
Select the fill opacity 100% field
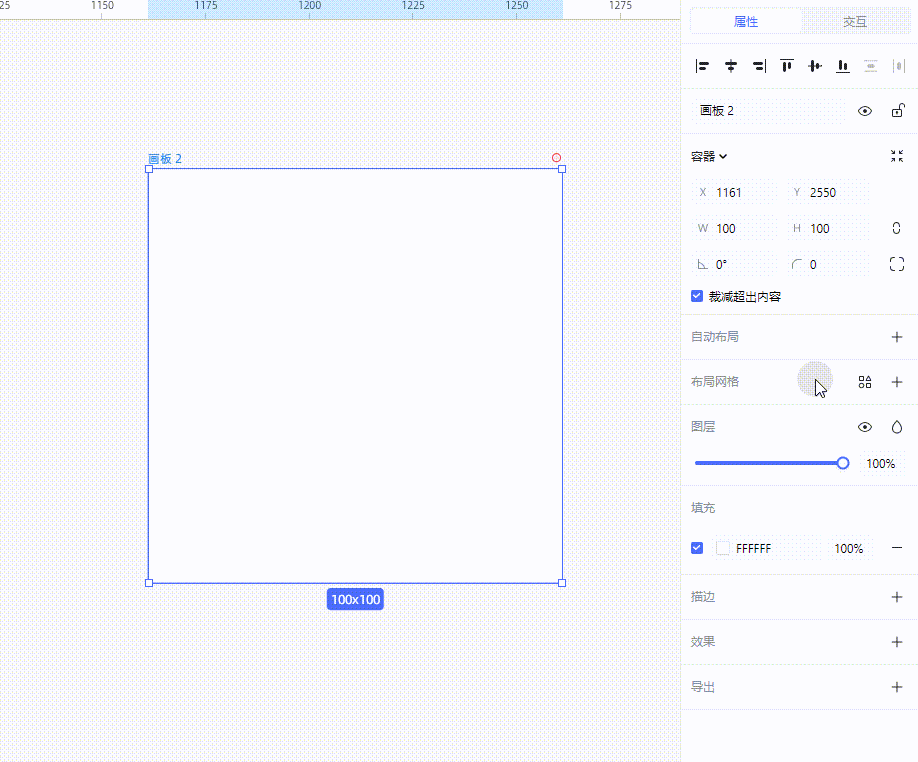coord(849,548)
